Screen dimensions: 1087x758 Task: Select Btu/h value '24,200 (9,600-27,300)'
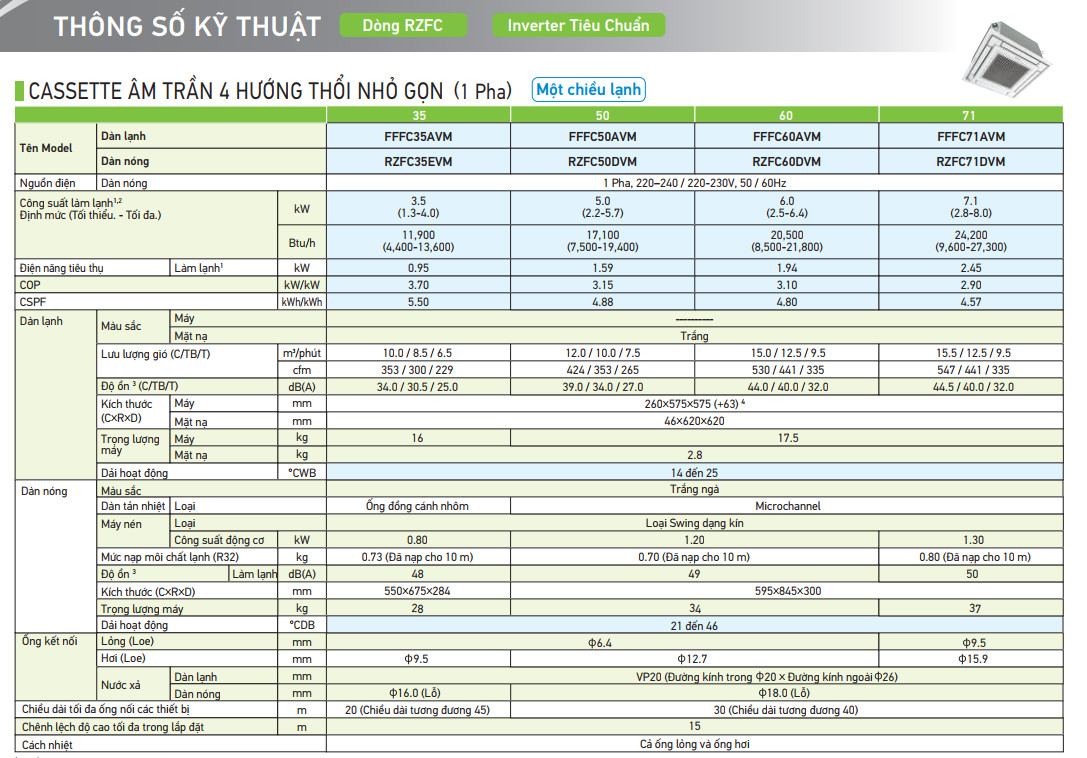(x=971, y=241)
